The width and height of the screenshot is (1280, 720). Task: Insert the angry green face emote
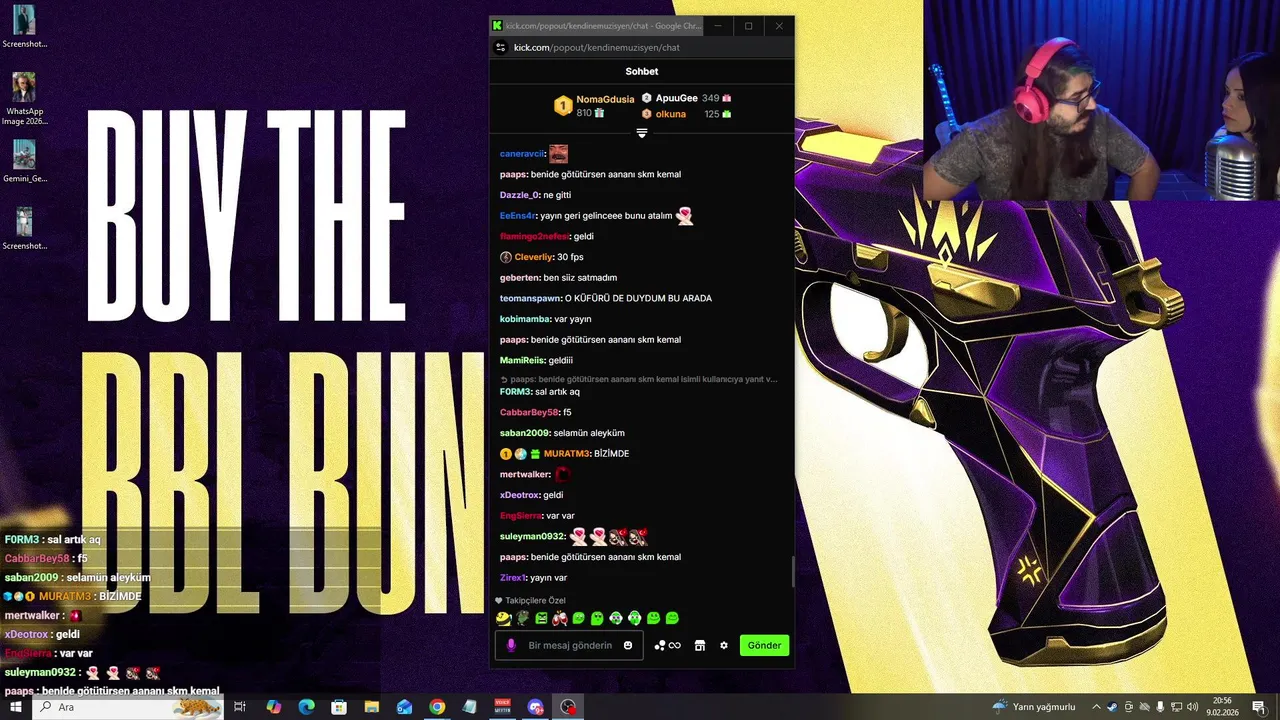coord(541,618)
